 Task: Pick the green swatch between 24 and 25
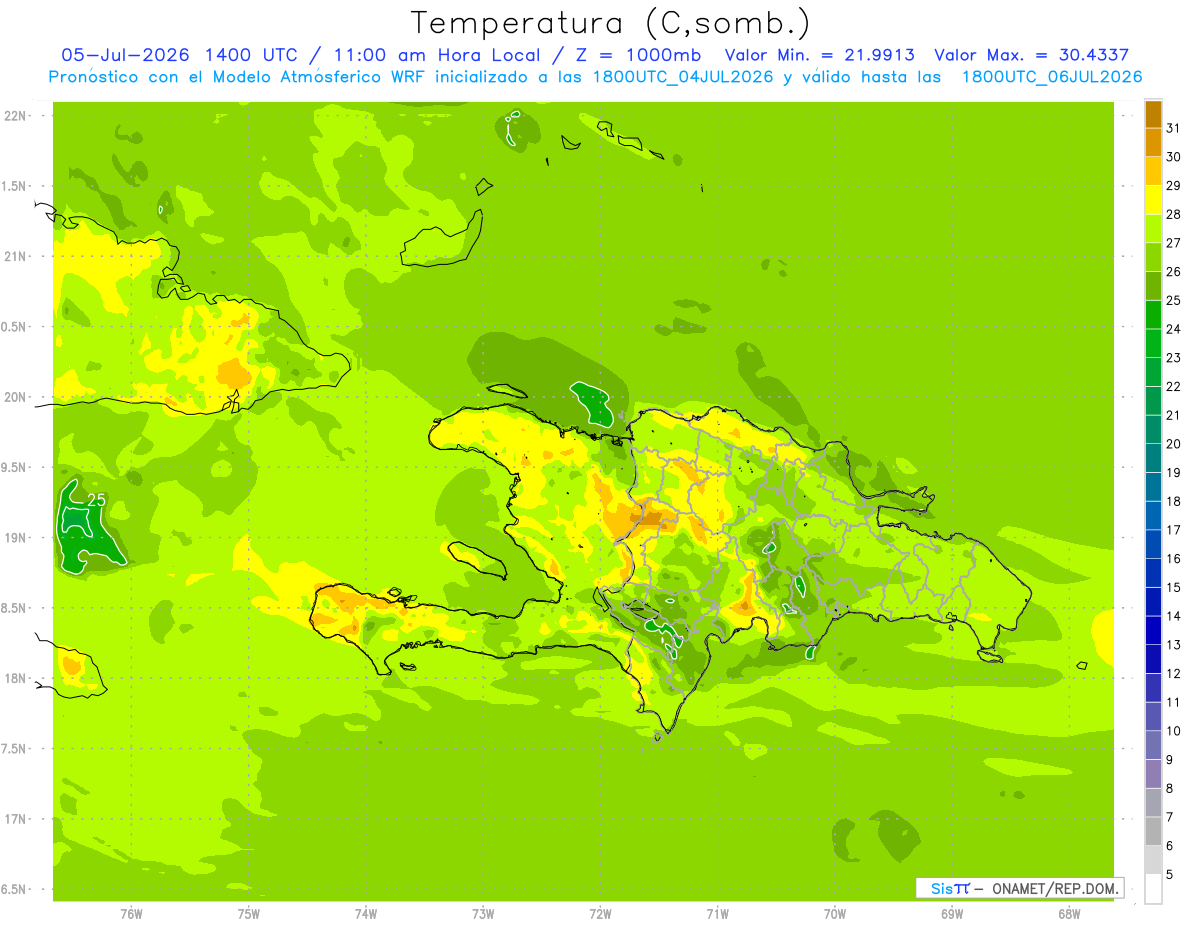1153,315
